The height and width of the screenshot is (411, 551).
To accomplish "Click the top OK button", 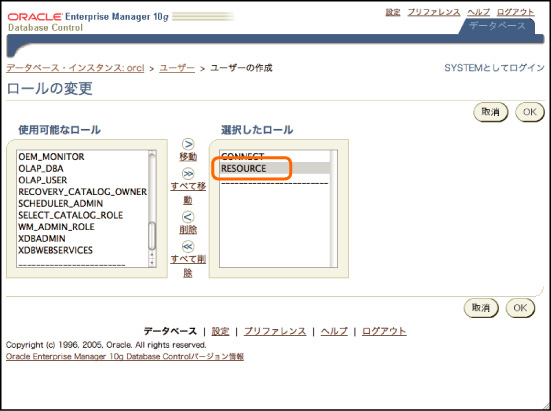I will (530, 112).
